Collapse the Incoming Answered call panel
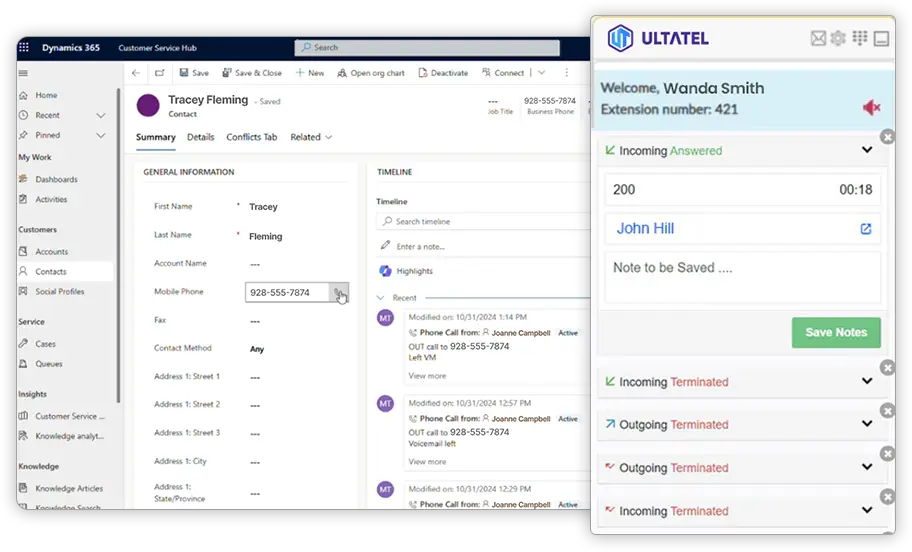This screenshot has height=552, width=912. (x=866, y=151)
